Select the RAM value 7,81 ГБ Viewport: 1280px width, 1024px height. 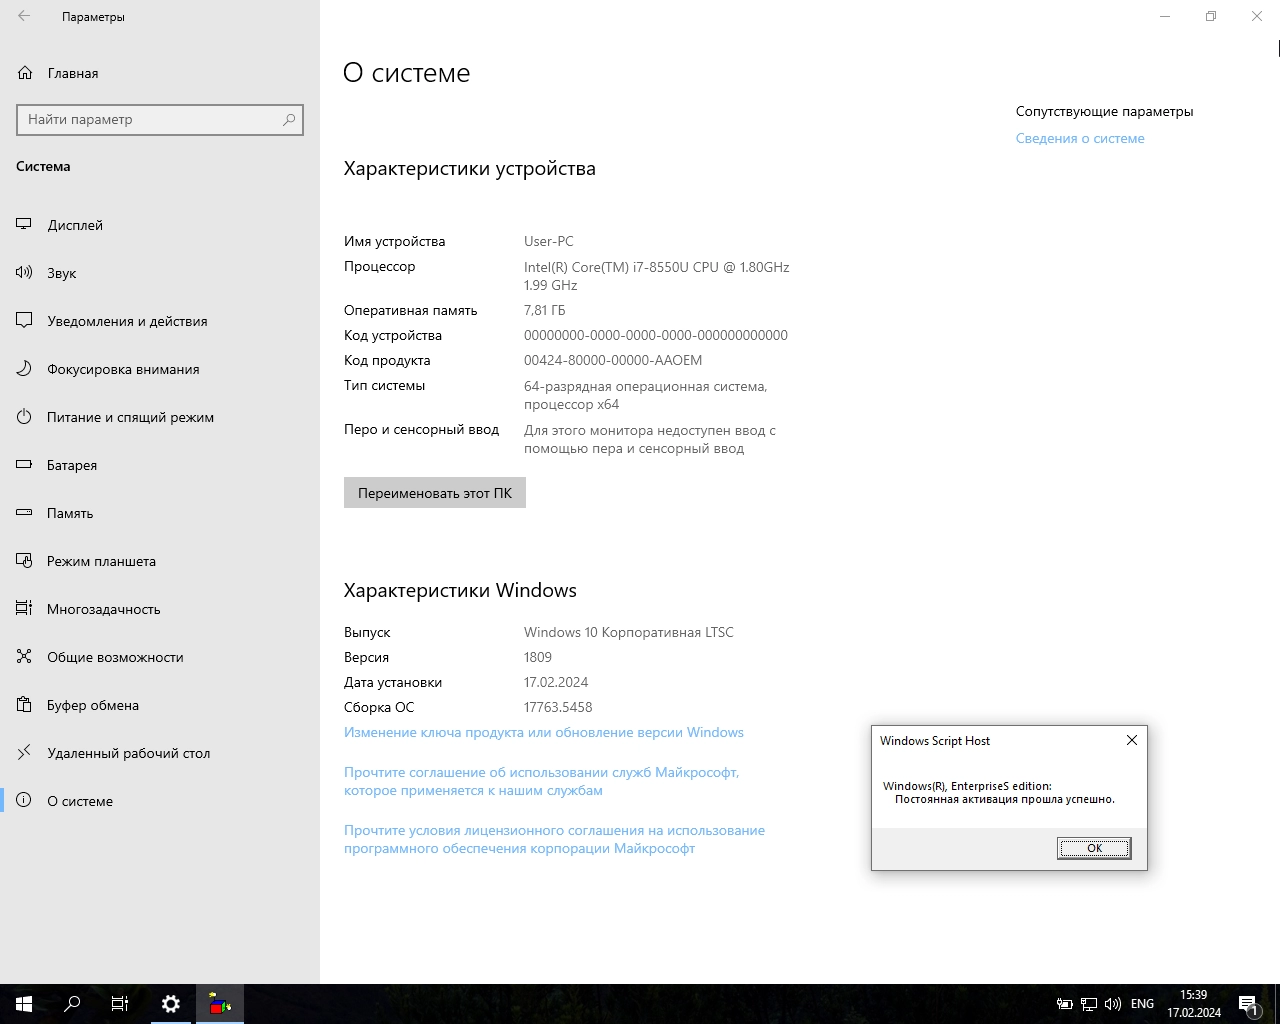tap(545, 310)
